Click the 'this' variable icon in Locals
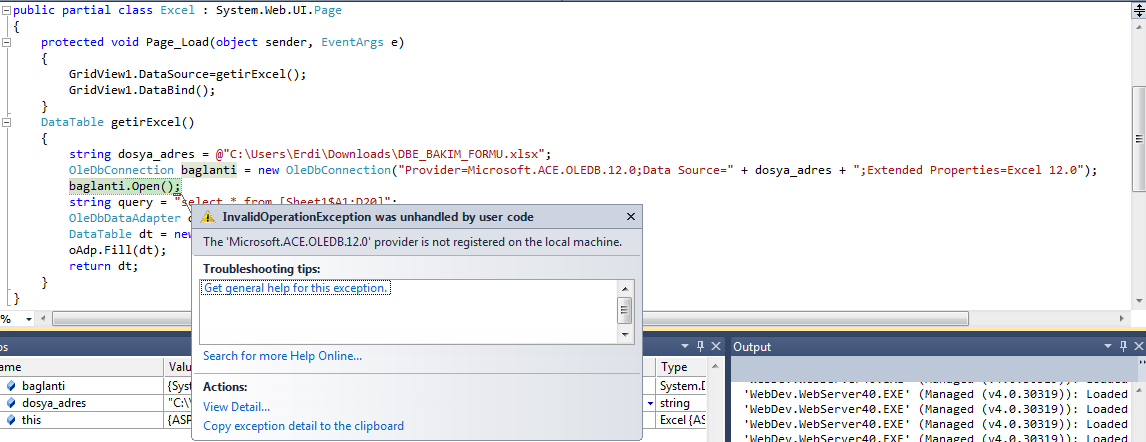Screen dimensions: 1146x442 10,420
